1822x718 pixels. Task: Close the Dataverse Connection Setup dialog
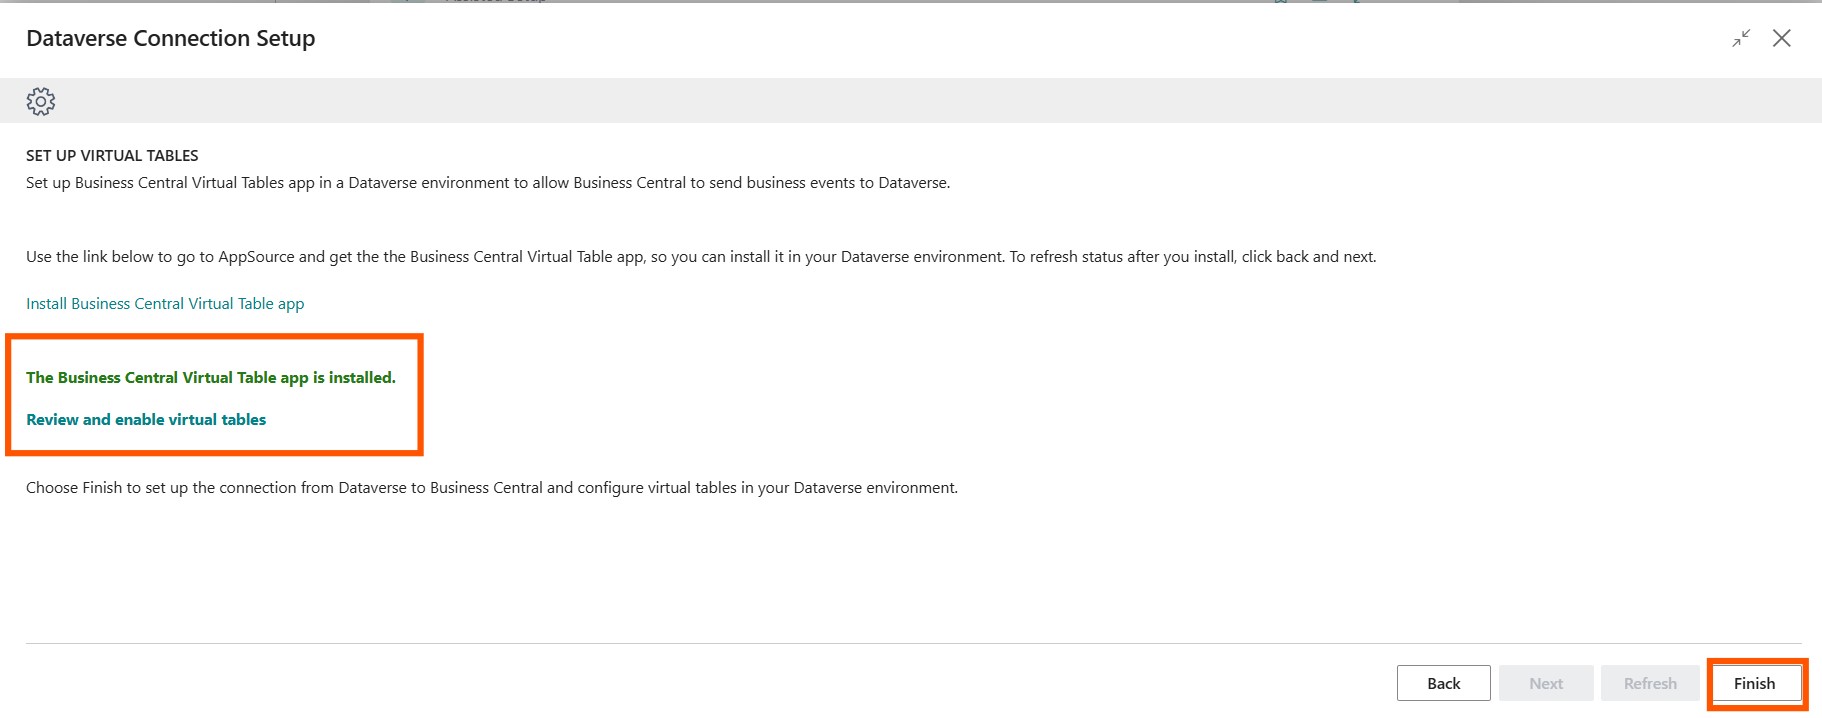coord(1781,38)
